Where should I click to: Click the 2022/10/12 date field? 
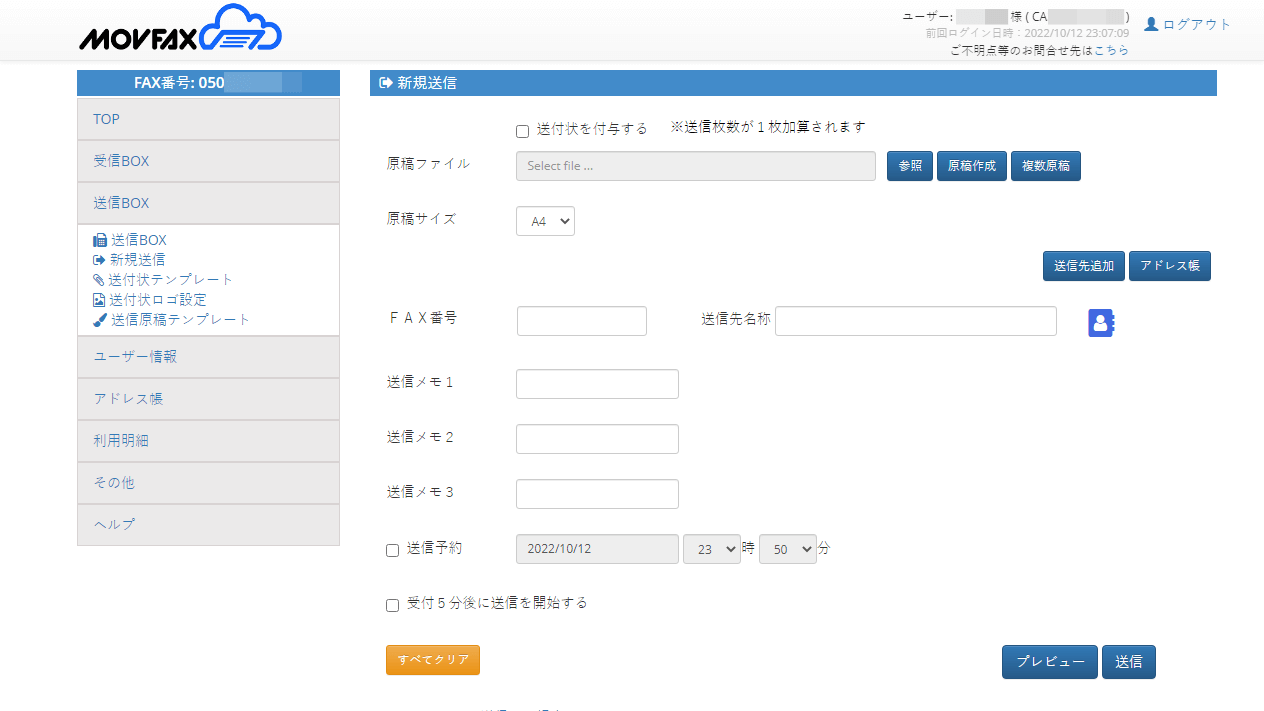pos(597,549)
